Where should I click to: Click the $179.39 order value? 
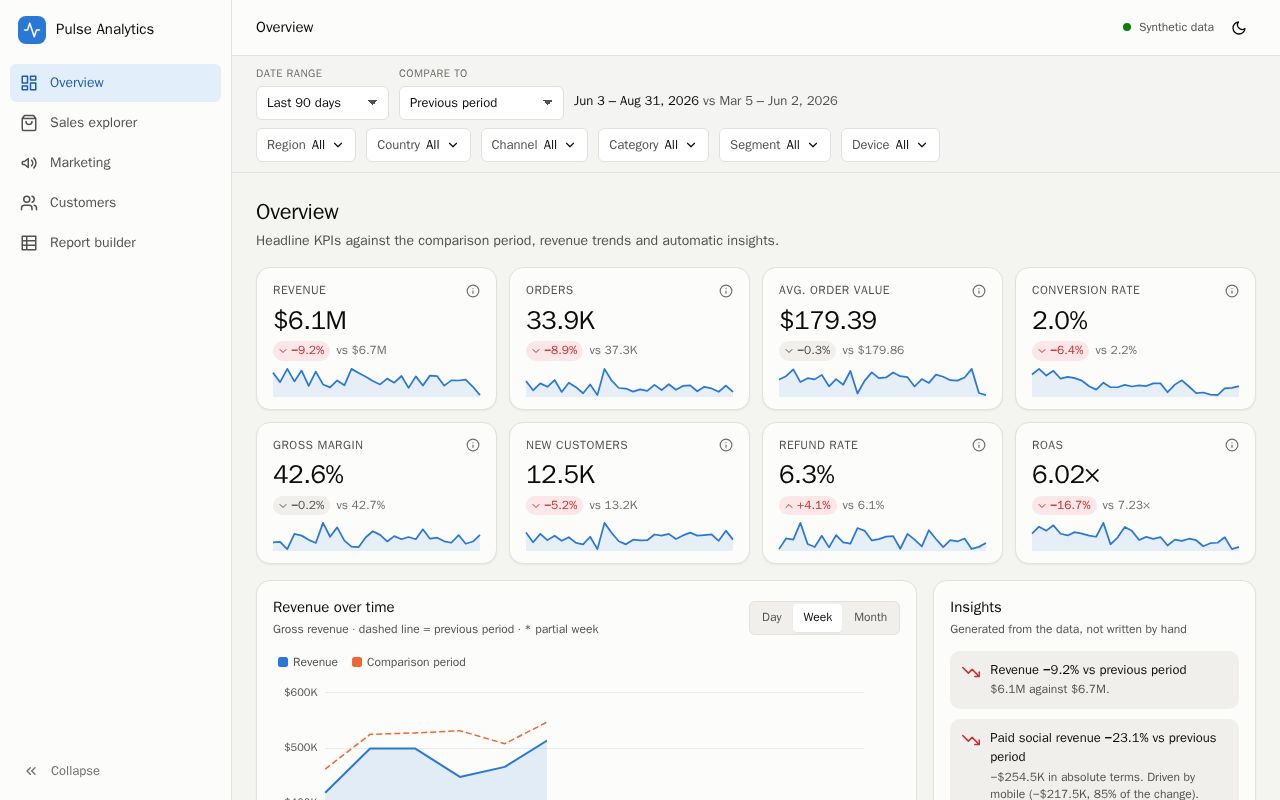828,321
